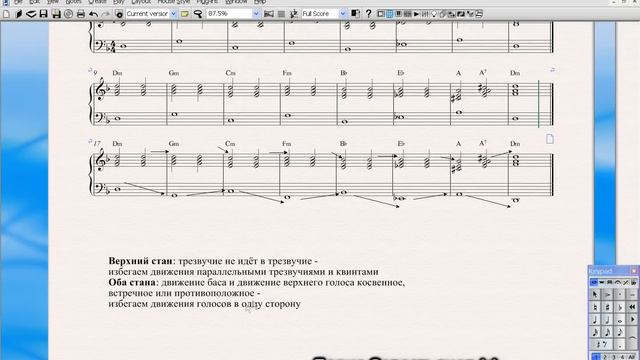
Task: Click the Save As icon with yellow disk
Action: click(x=56, y=14)
